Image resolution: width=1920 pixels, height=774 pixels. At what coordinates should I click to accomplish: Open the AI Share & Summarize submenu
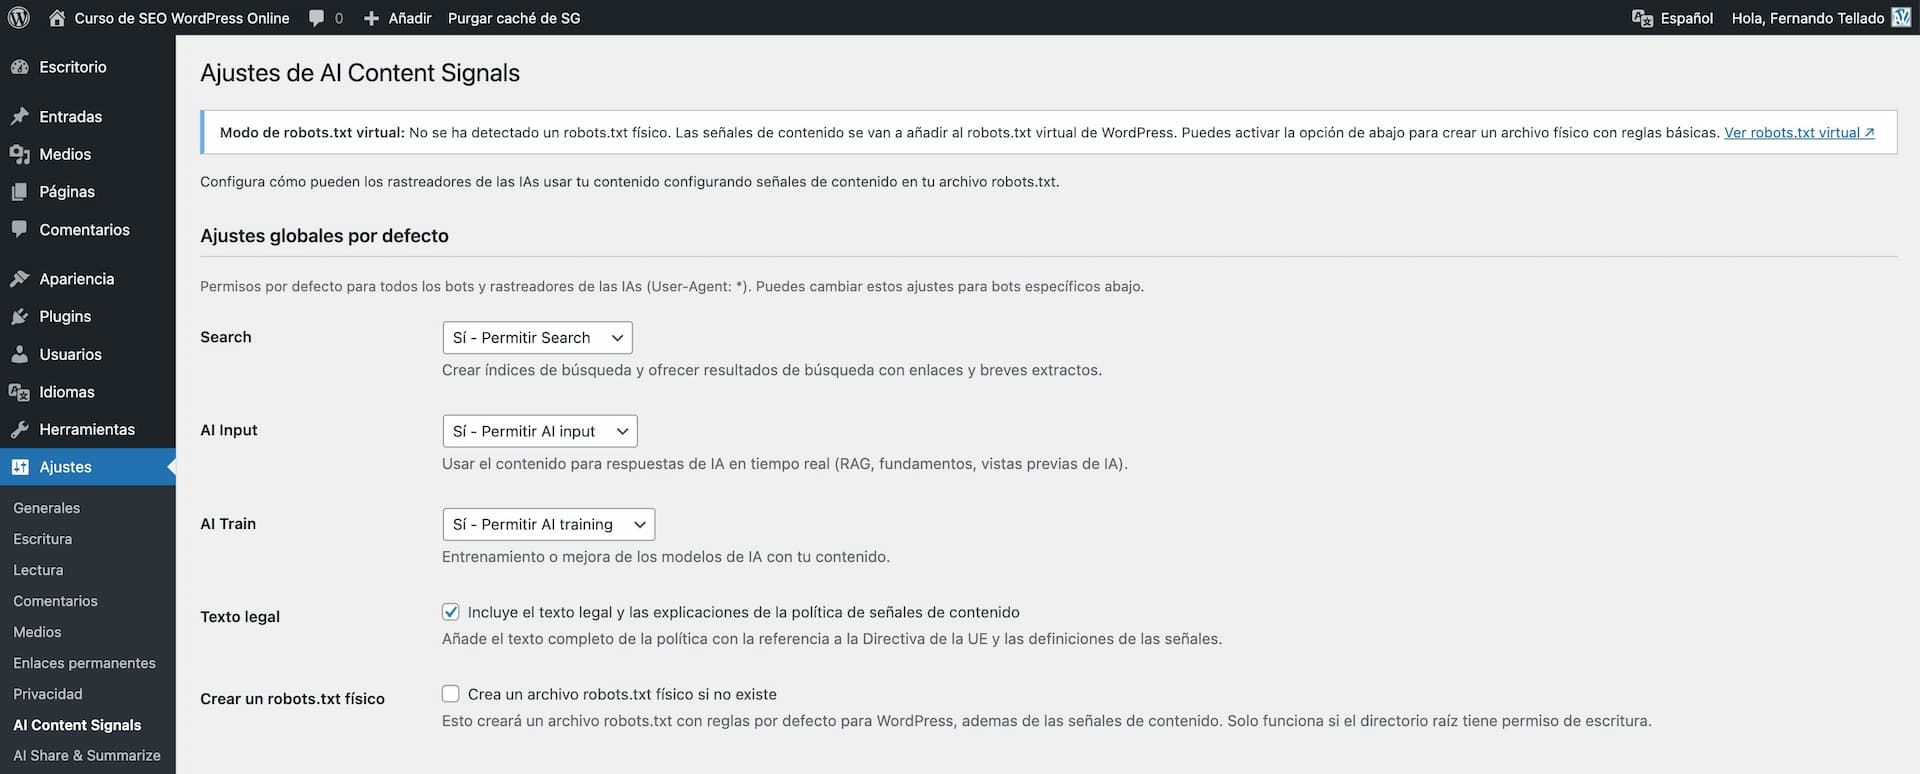coord(86,756)
